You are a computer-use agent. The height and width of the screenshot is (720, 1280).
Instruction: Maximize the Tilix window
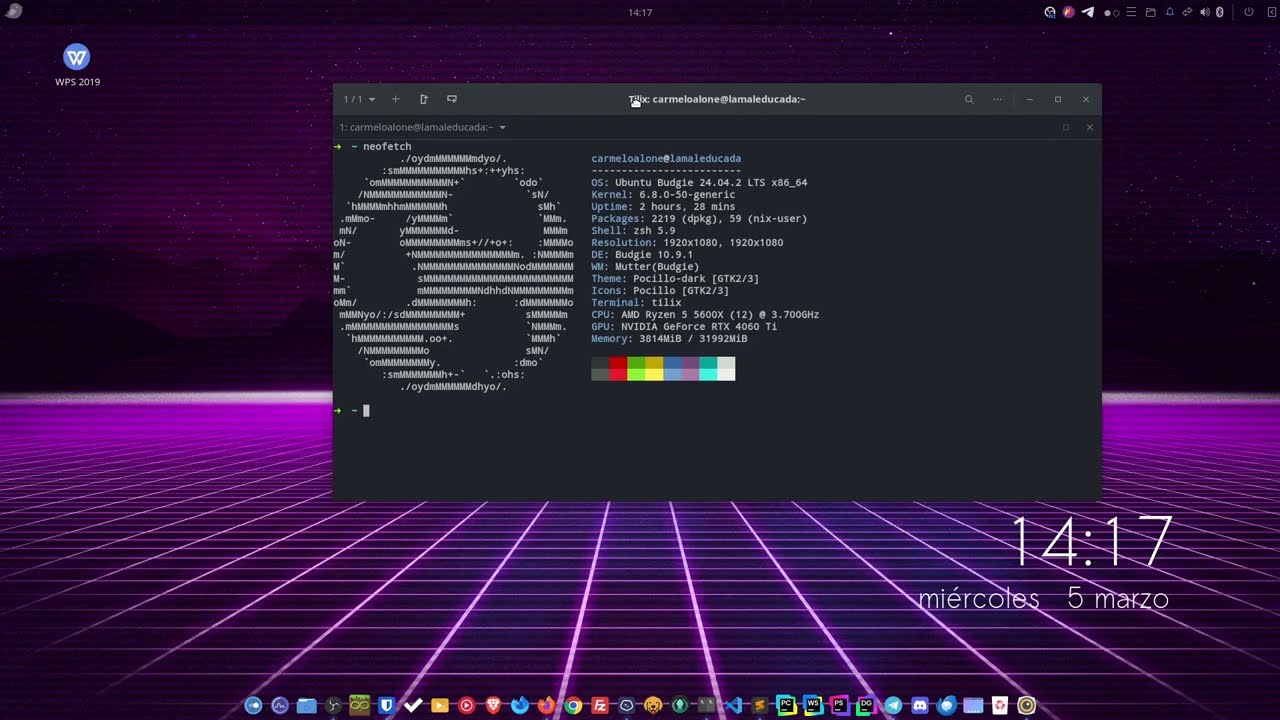pos(1058,99)
